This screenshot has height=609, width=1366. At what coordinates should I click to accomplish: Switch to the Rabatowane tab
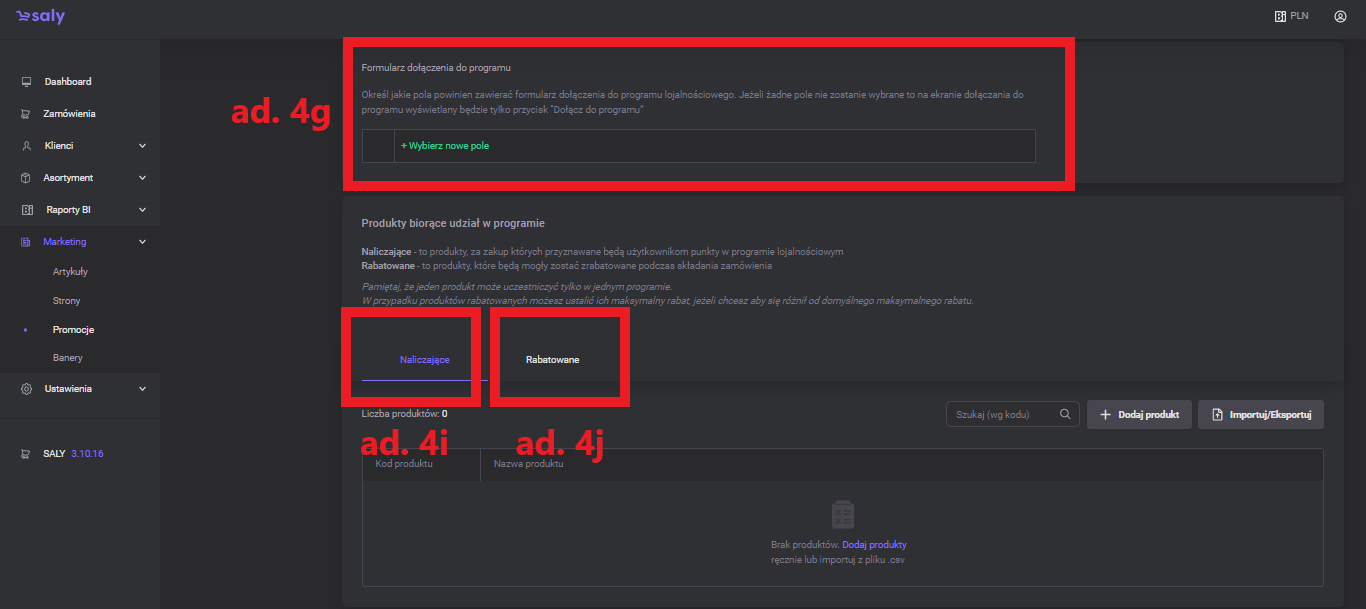pyautogui.click(x=552, y=360)
